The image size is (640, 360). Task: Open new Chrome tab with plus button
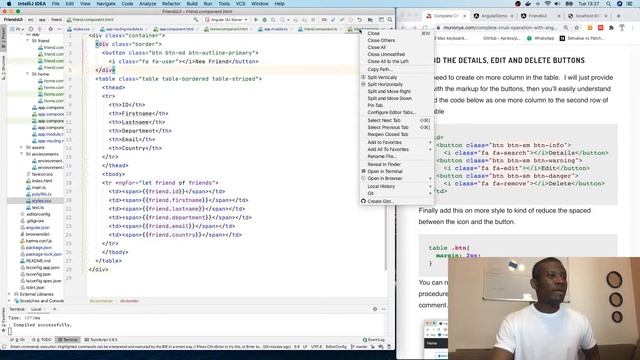point(618,16)
